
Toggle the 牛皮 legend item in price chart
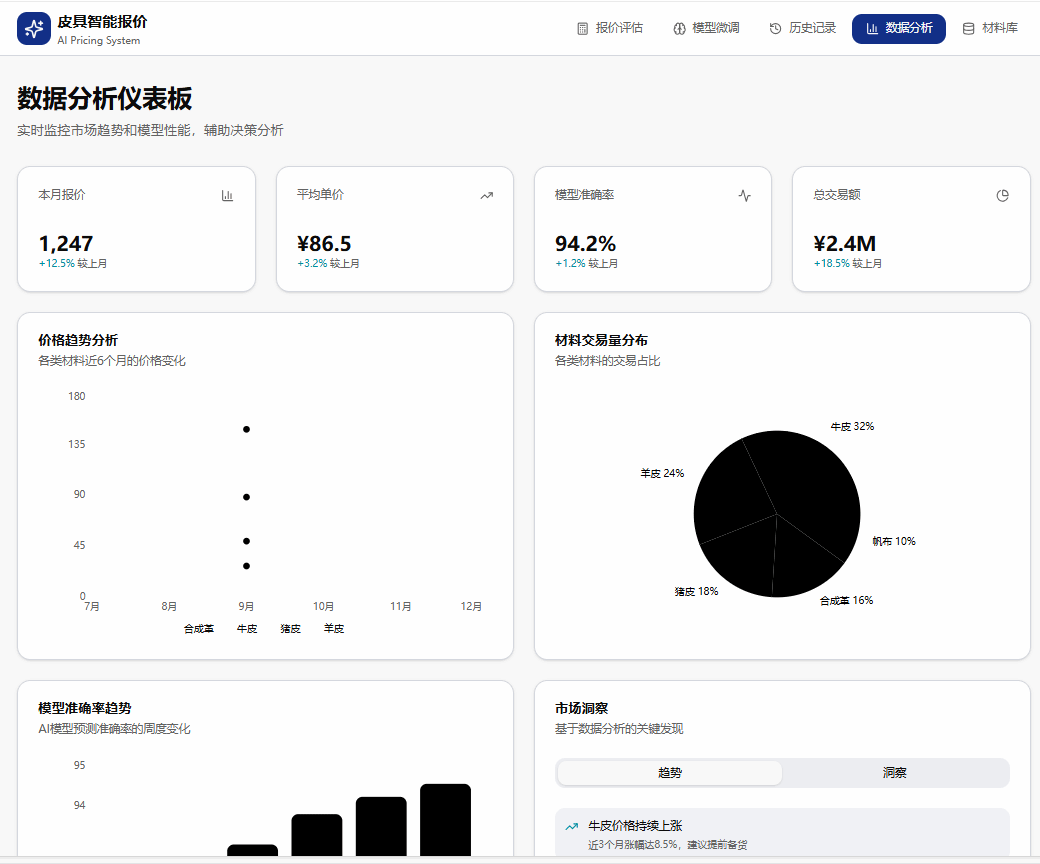[x=246, y=629]
